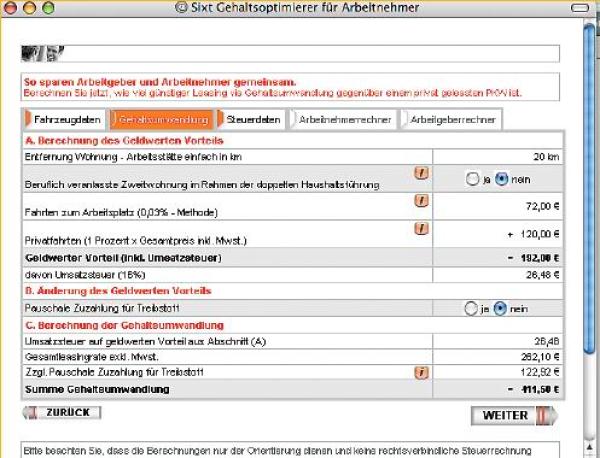Click the '72,00 €' Fahrten value

point(543,207)
